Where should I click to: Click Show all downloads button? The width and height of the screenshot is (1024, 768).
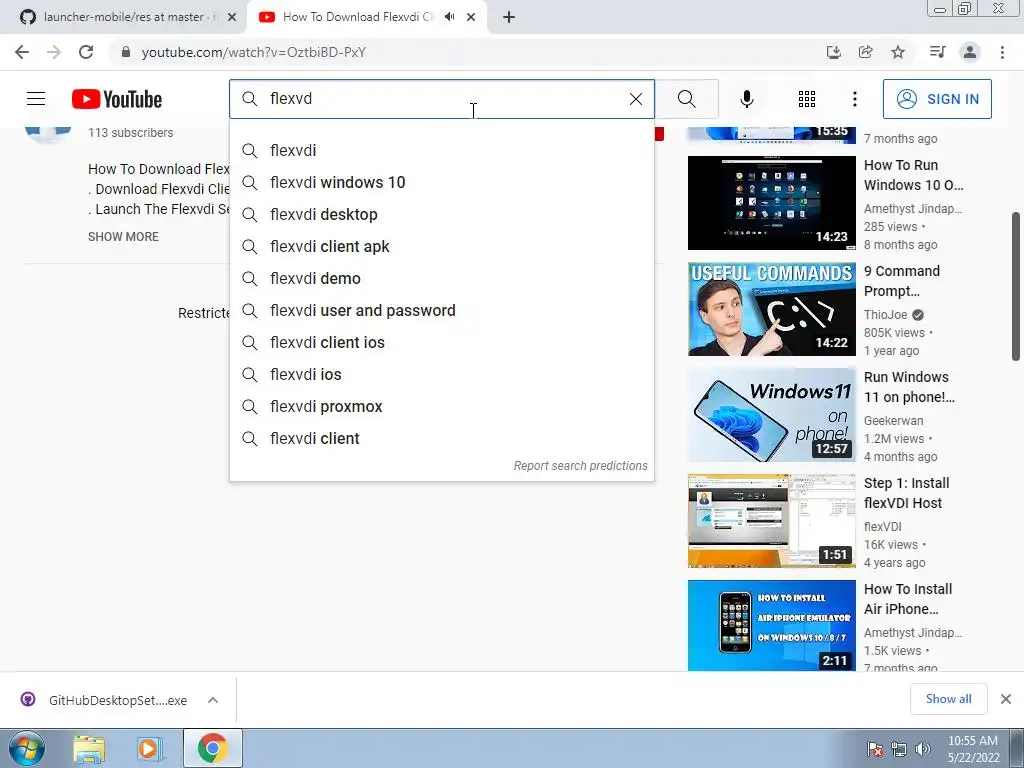tap(948, 699)
